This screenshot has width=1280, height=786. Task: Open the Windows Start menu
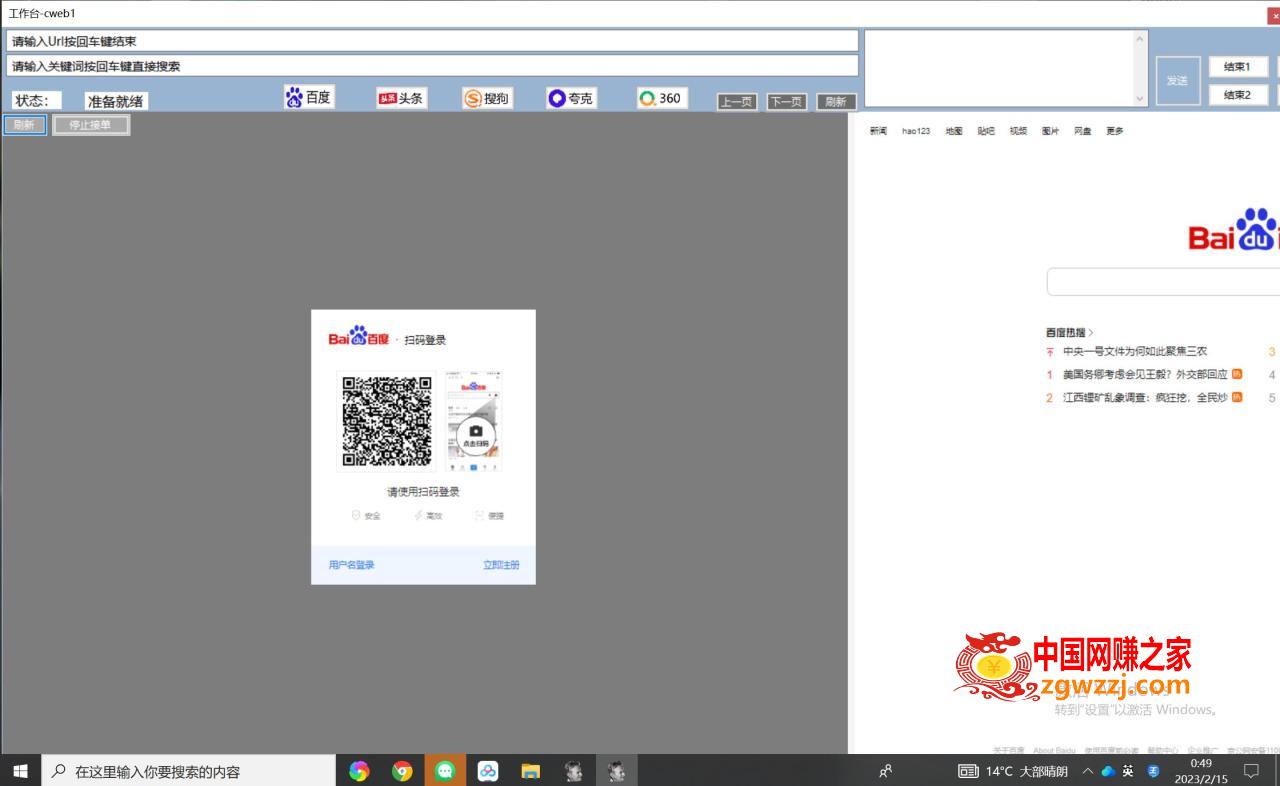[20, 771]
